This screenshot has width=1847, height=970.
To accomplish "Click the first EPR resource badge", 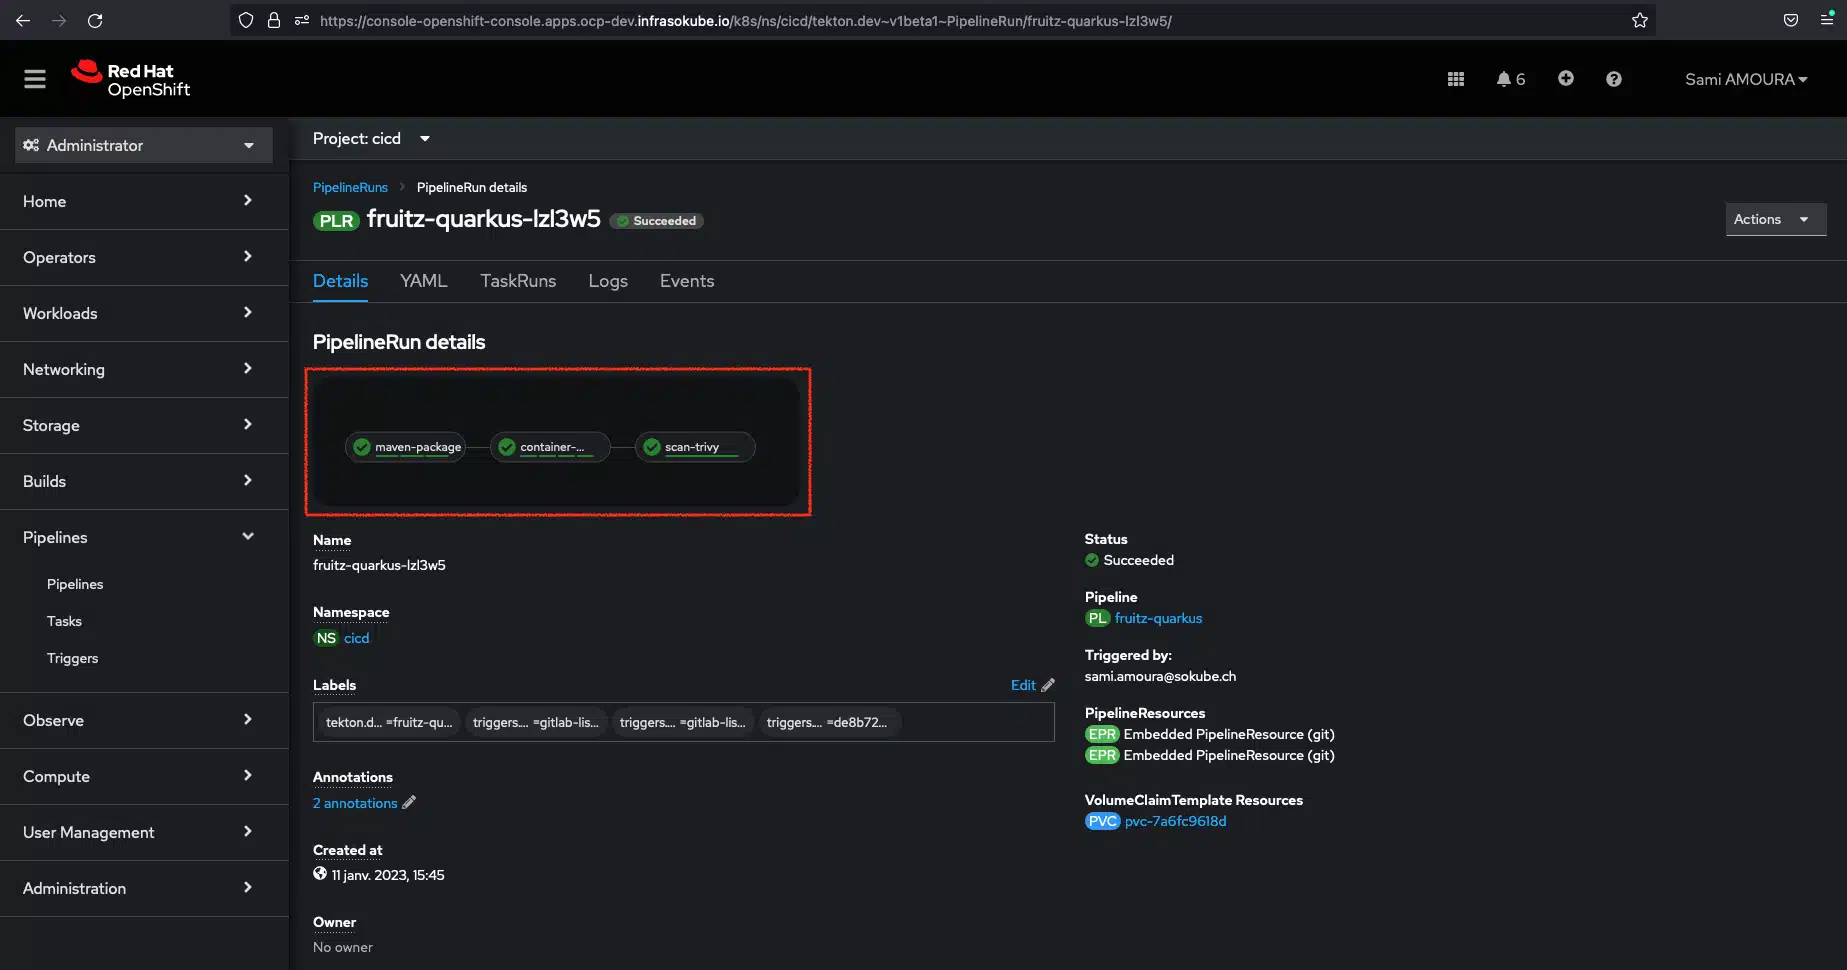I will pos(1102,734).
